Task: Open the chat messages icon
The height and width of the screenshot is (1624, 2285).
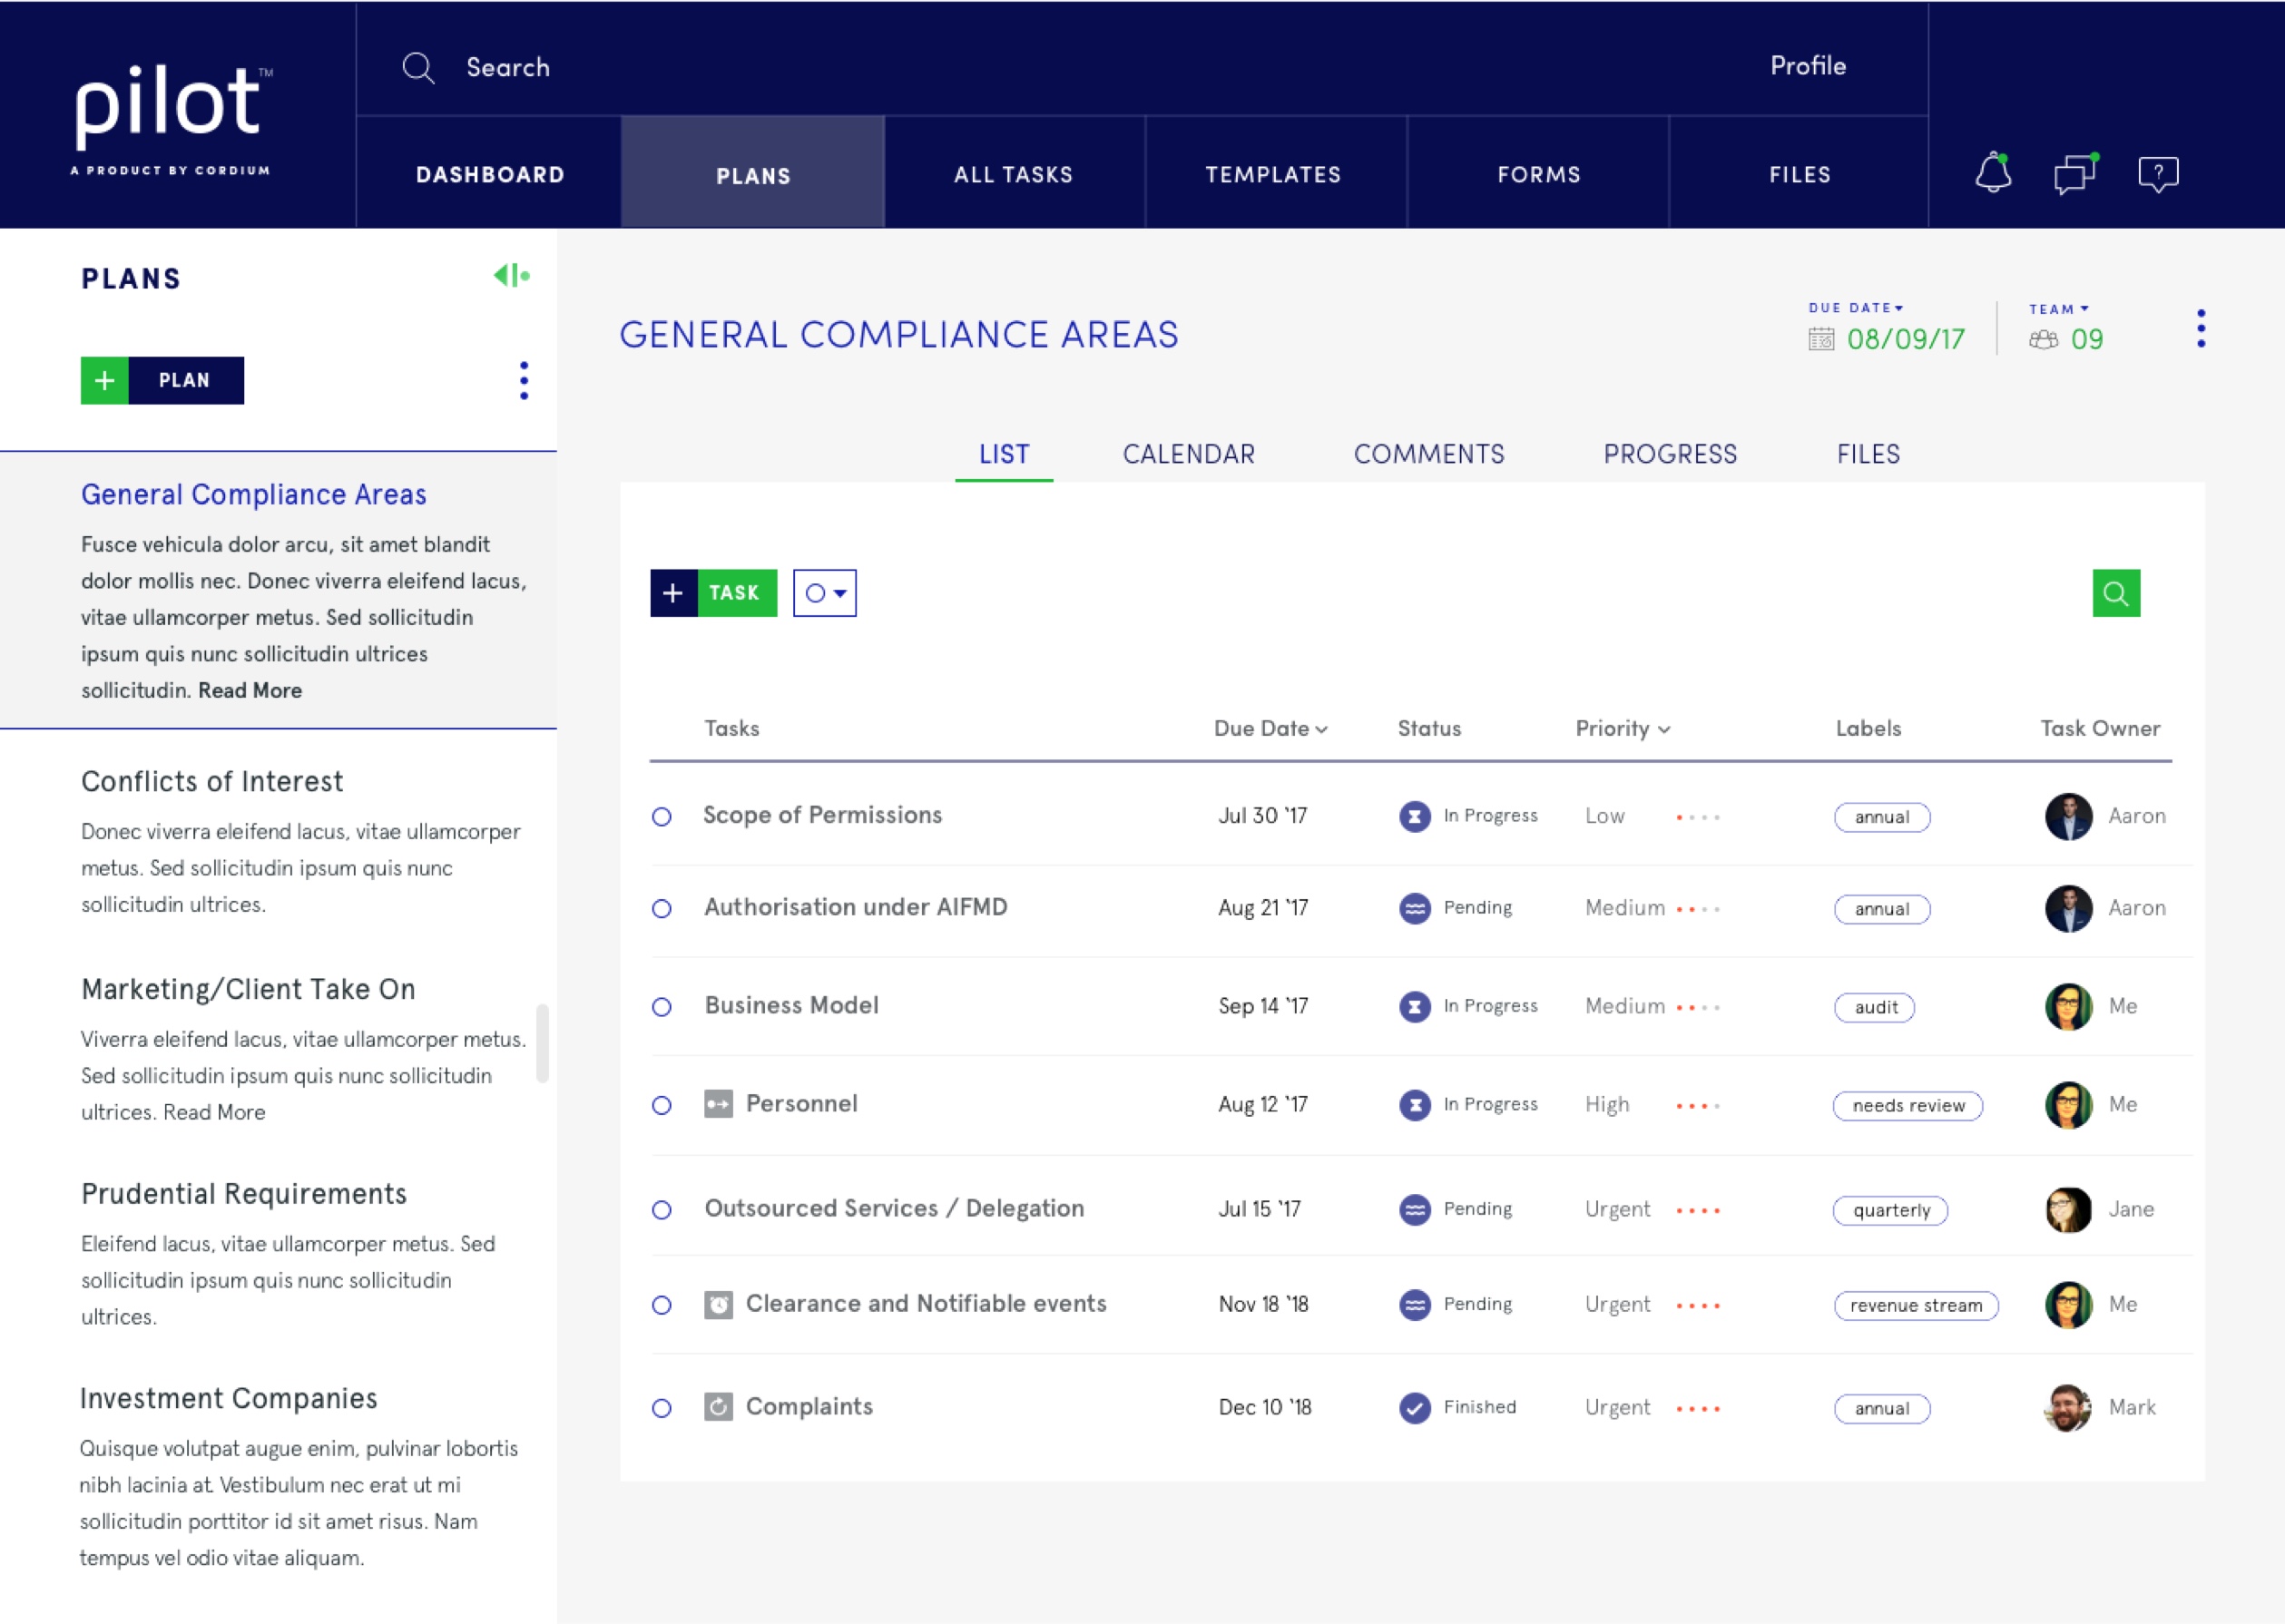Action: pos(2075,174)
